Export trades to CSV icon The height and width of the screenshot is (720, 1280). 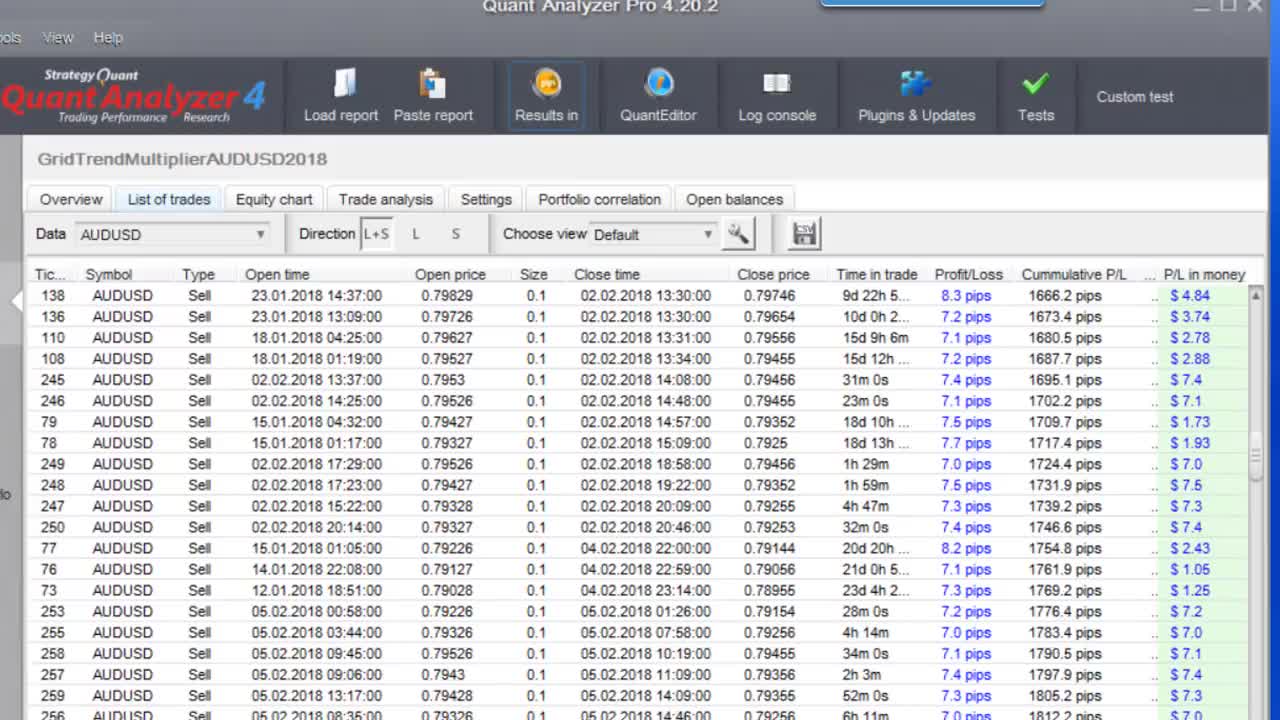coord(804,234)
